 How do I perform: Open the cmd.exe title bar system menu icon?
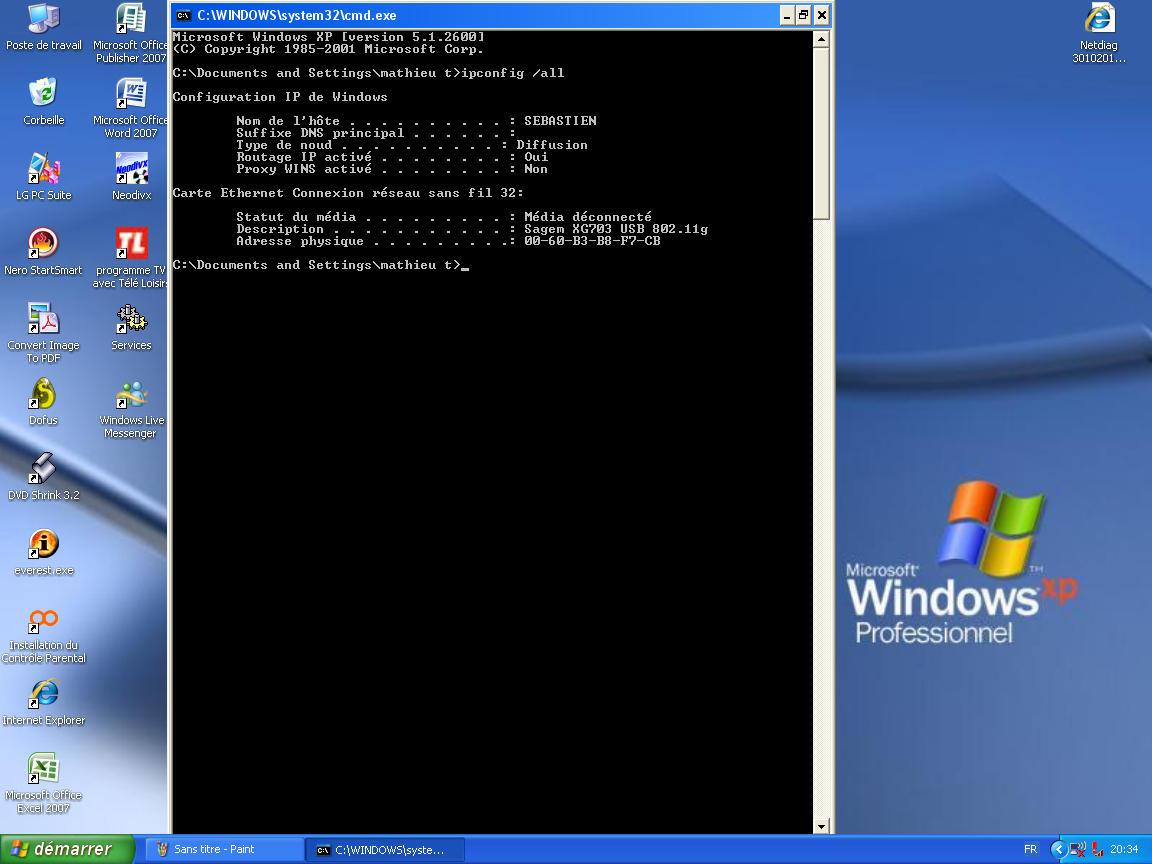(183, 15)
